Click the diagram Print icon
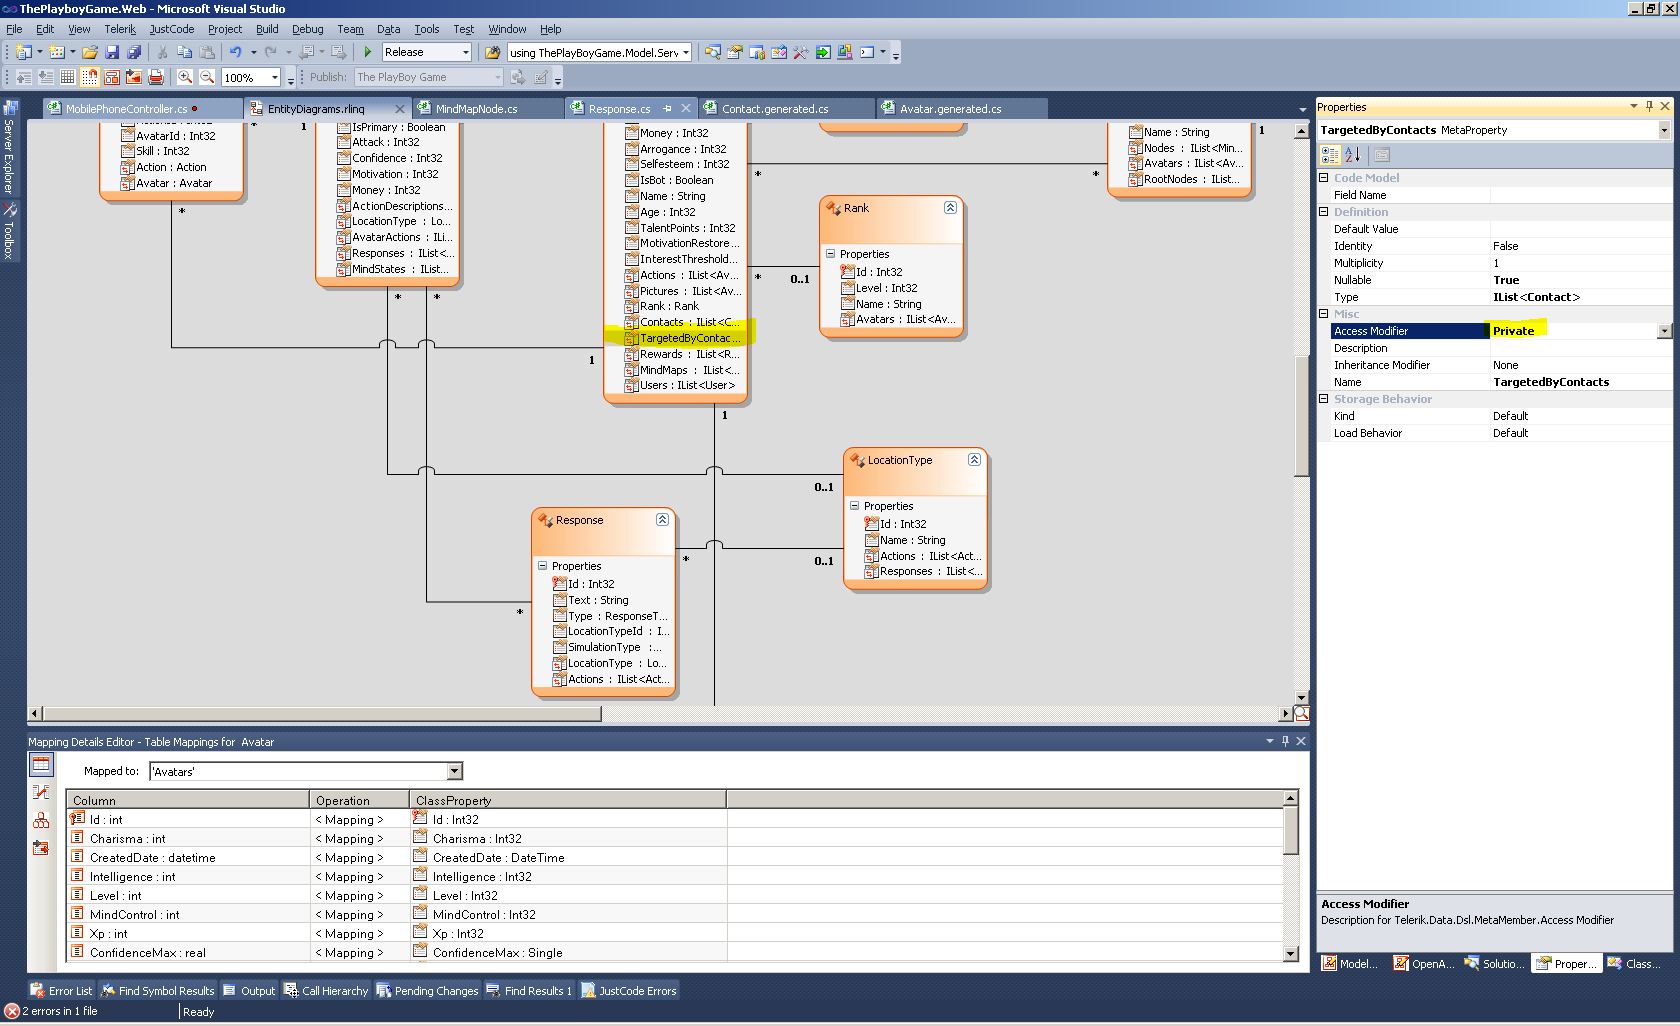 click(x=156, y=77)
